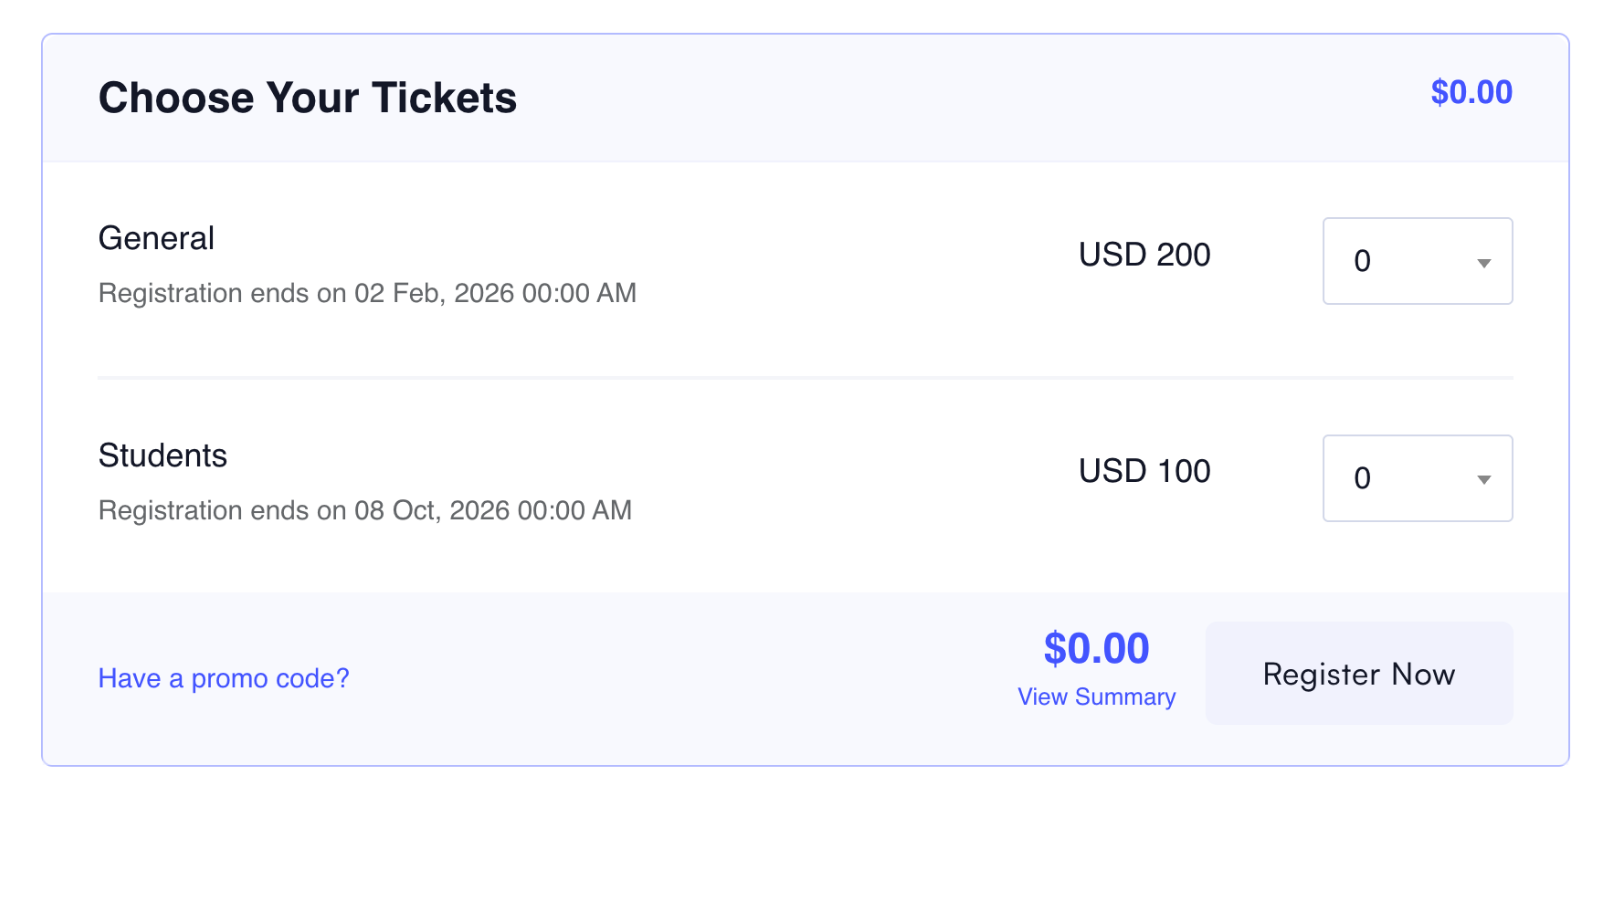Image resolution: width=1600 pixels, height=900 pixels.
Task: Click the Students row dropdown arrow icon
Action: pos(1483,480)
